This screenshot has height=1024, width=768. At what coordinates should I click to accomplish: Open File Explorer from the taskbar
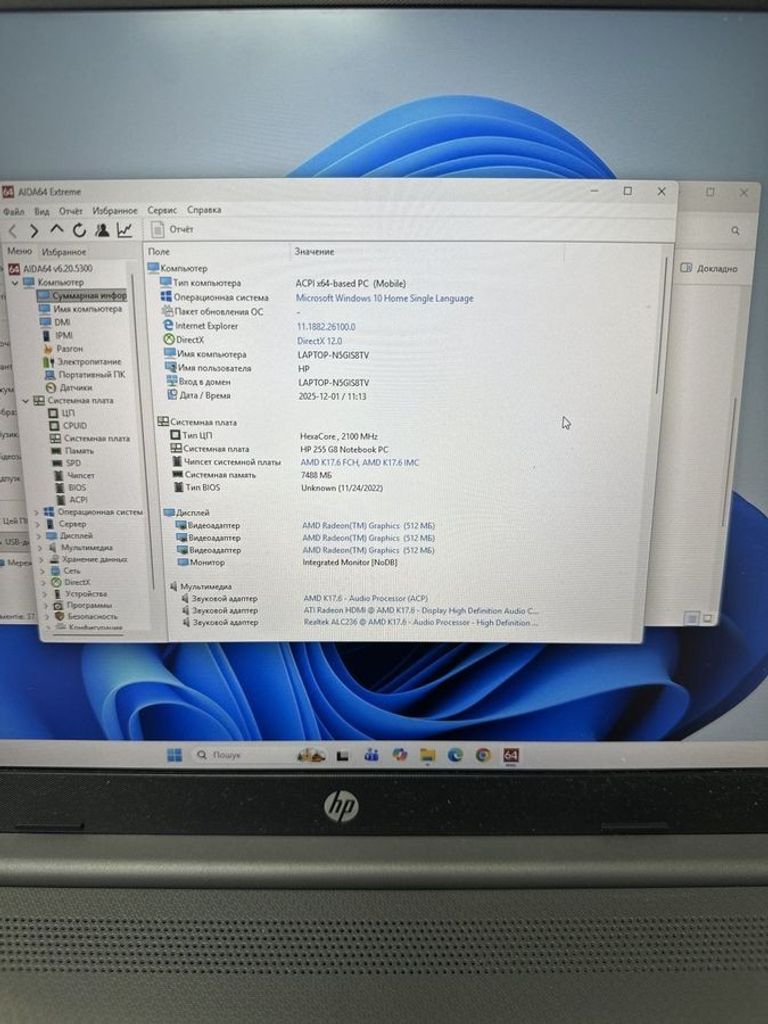[427, 755]
